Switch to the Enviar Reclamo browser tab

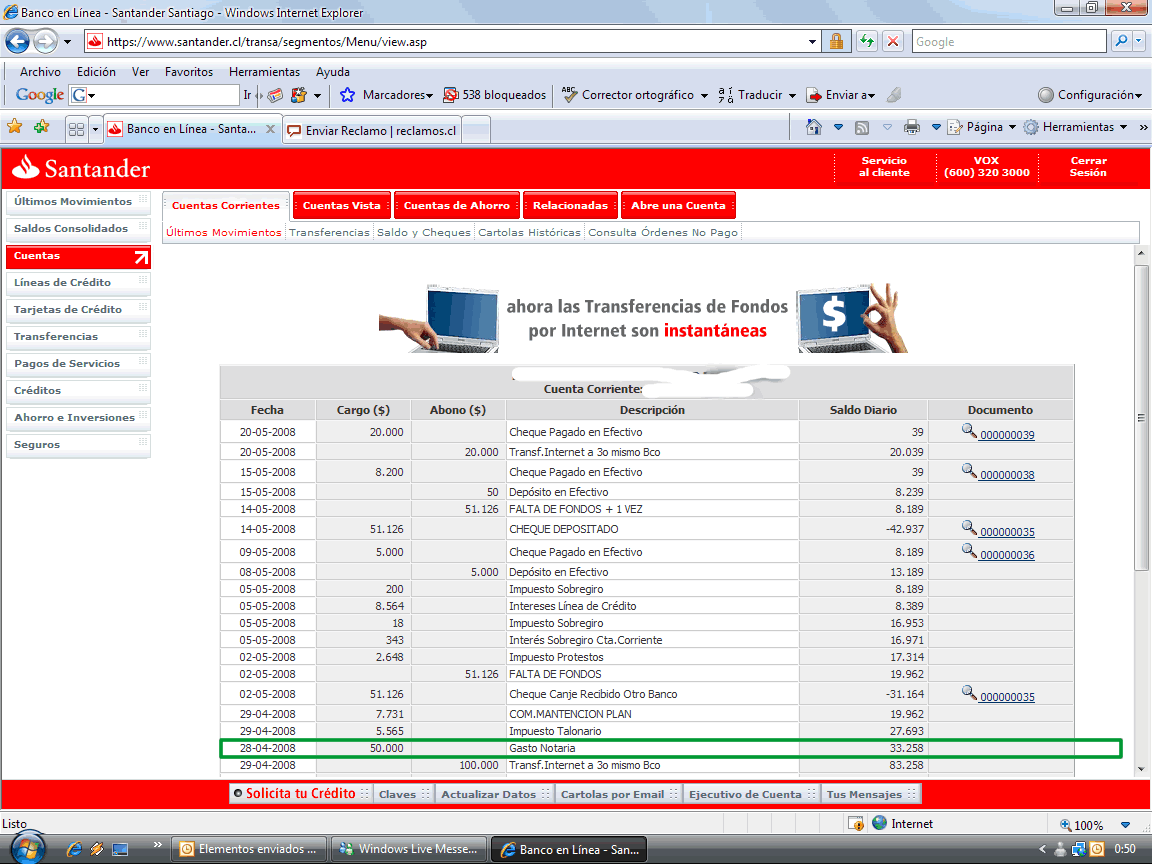[x=372, y=130]
